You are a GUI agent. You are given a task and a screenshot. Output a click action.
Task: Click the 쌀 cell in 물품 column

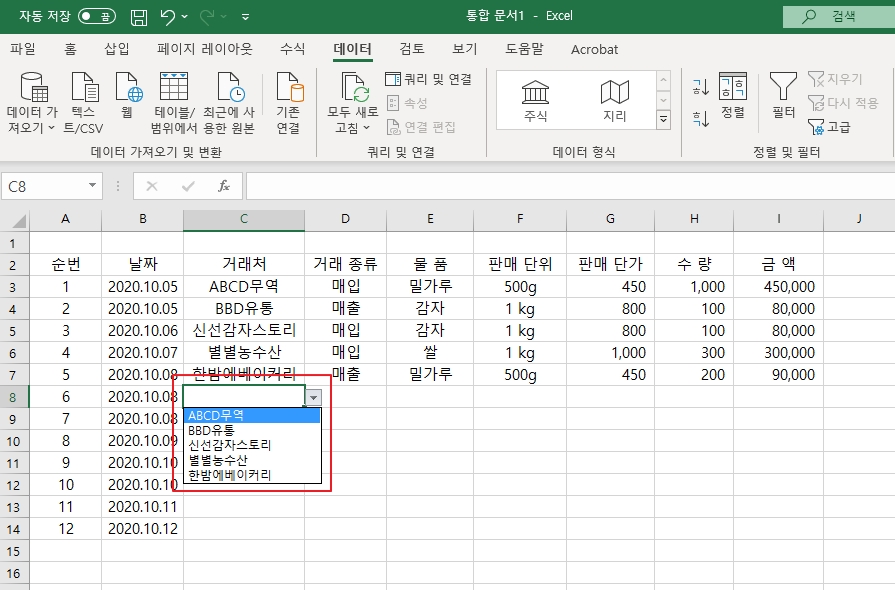pyautogui.click(x=430, y=352)
